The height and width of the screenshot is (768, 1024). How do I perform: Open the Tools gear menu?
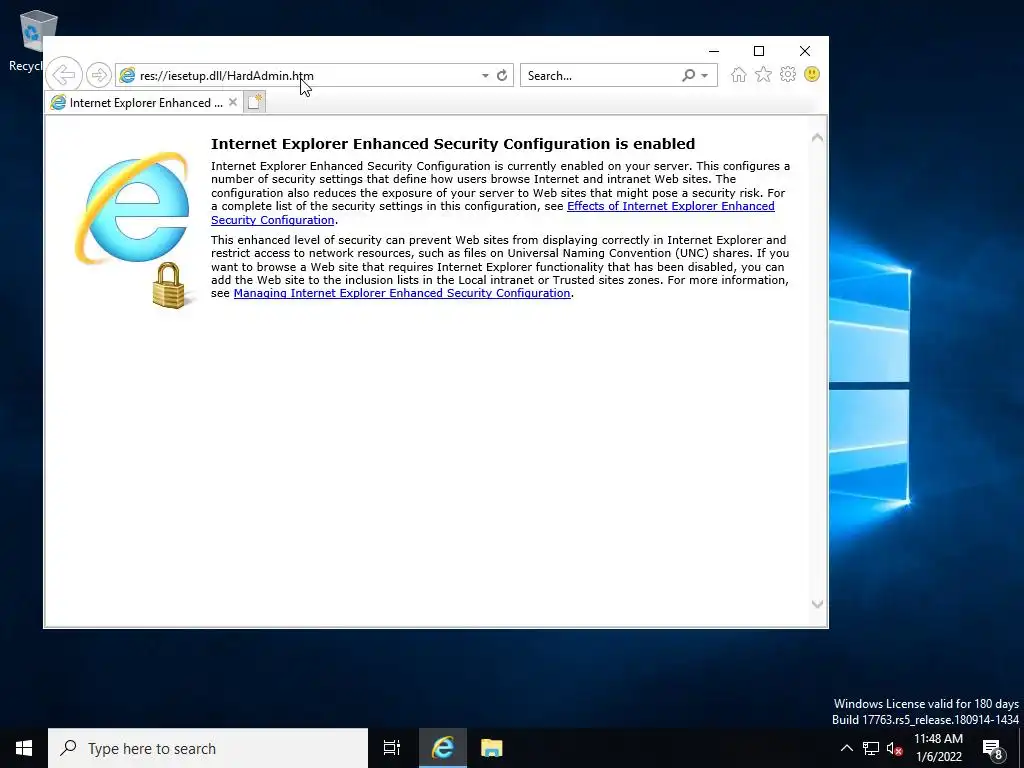(788, 74)
